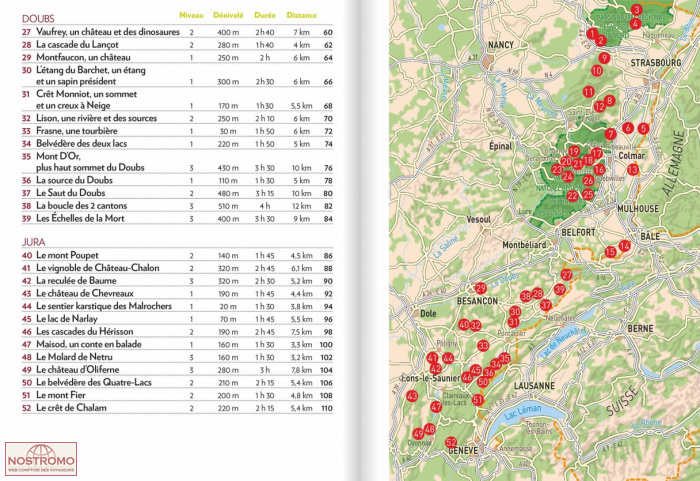Select row 'Le mont Fier'
The height and width of the screenshot is (481, 700).
[177, 395]
